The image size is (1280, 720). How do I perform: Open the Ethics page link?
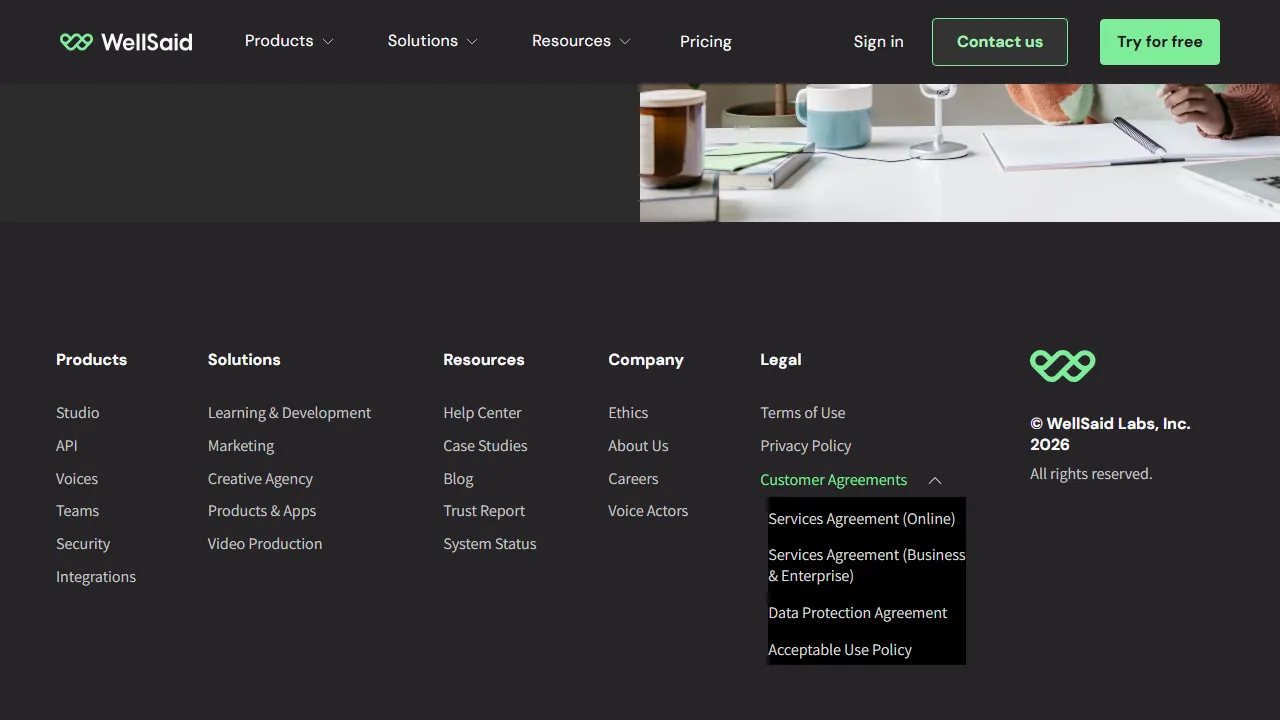628,413
